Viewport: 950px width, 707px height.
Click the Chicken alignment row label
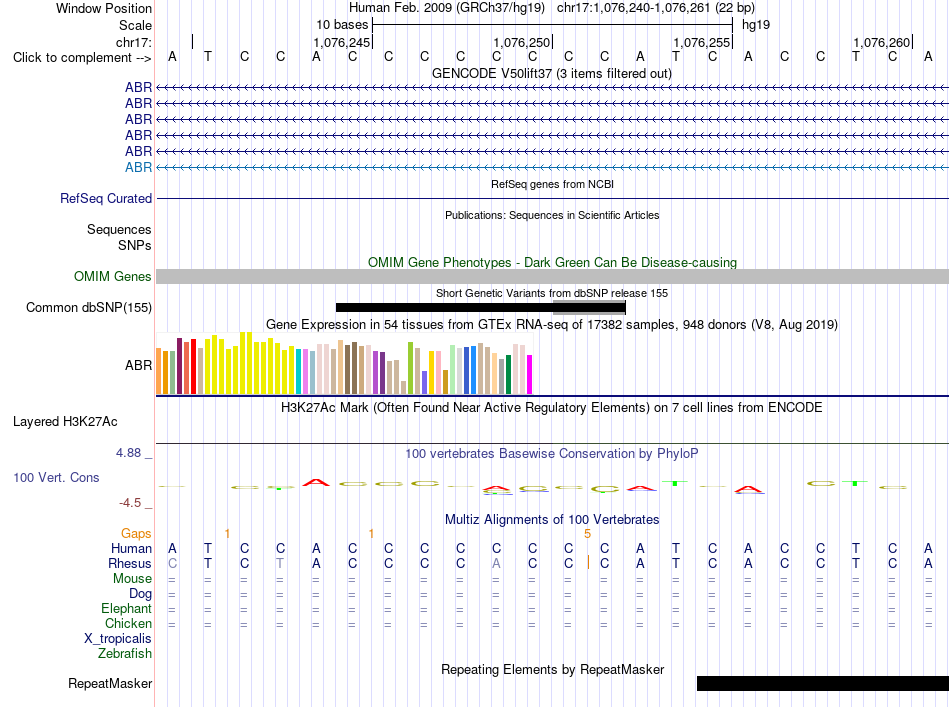[128, 623]
